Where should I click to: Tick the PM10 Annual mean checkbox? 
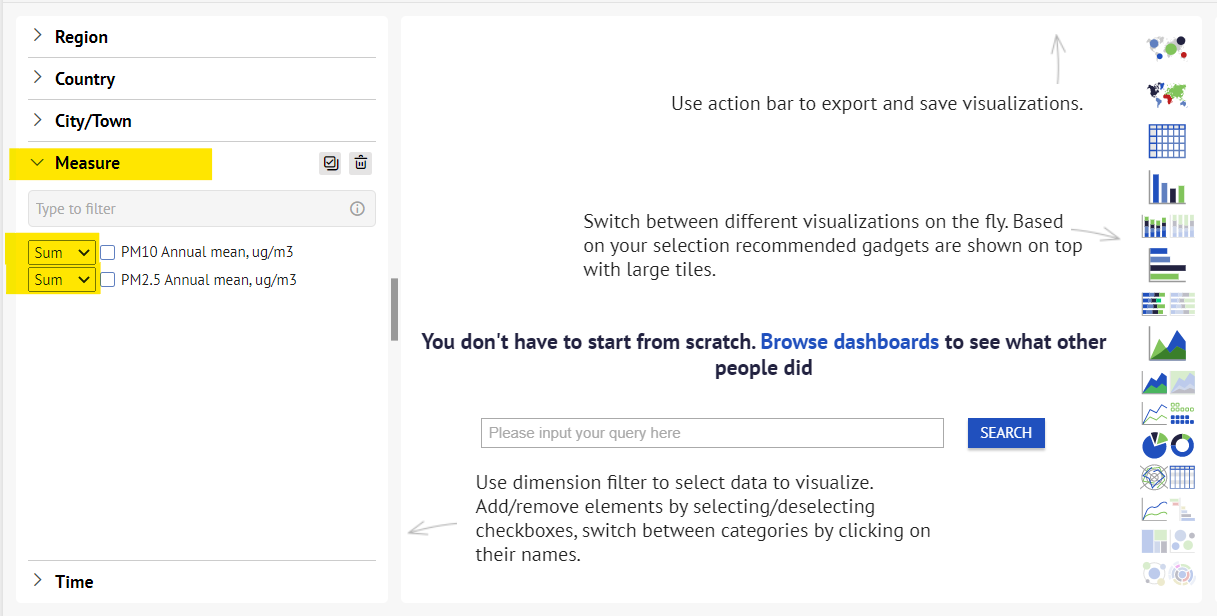108,253
